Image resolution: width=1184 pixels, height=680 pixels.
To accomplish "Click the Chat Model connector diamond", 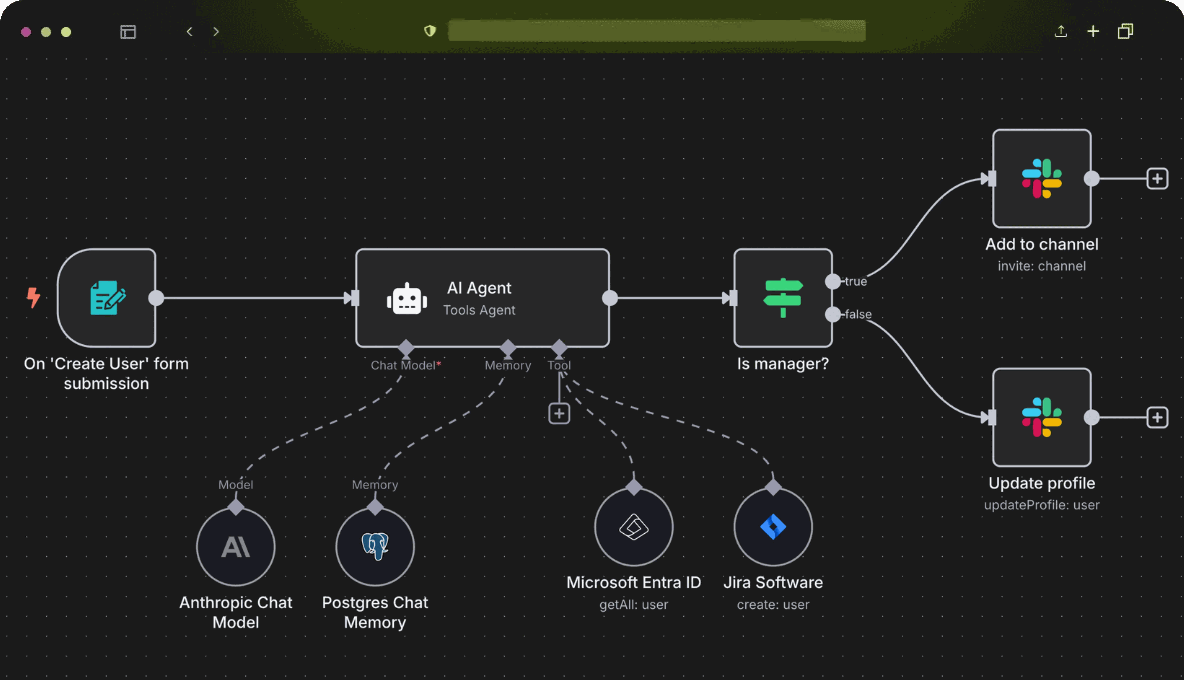I will point(405,348).
